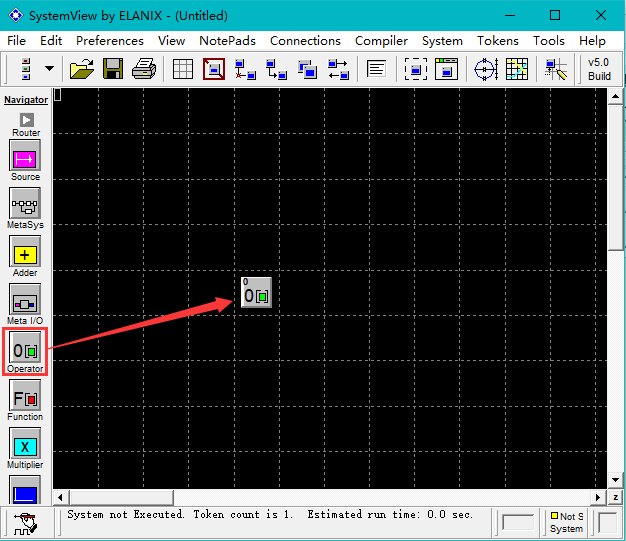Open the Tools menu
The height and width of the screenshot is (541, 626).
pyautogui.click(x=549, y=41)
